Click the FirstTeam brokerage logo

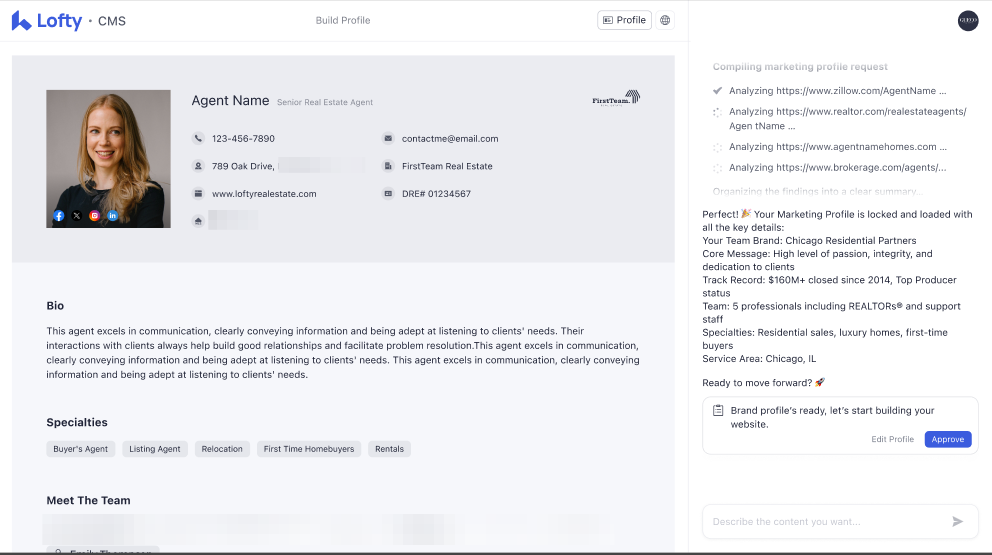[615, 99]
